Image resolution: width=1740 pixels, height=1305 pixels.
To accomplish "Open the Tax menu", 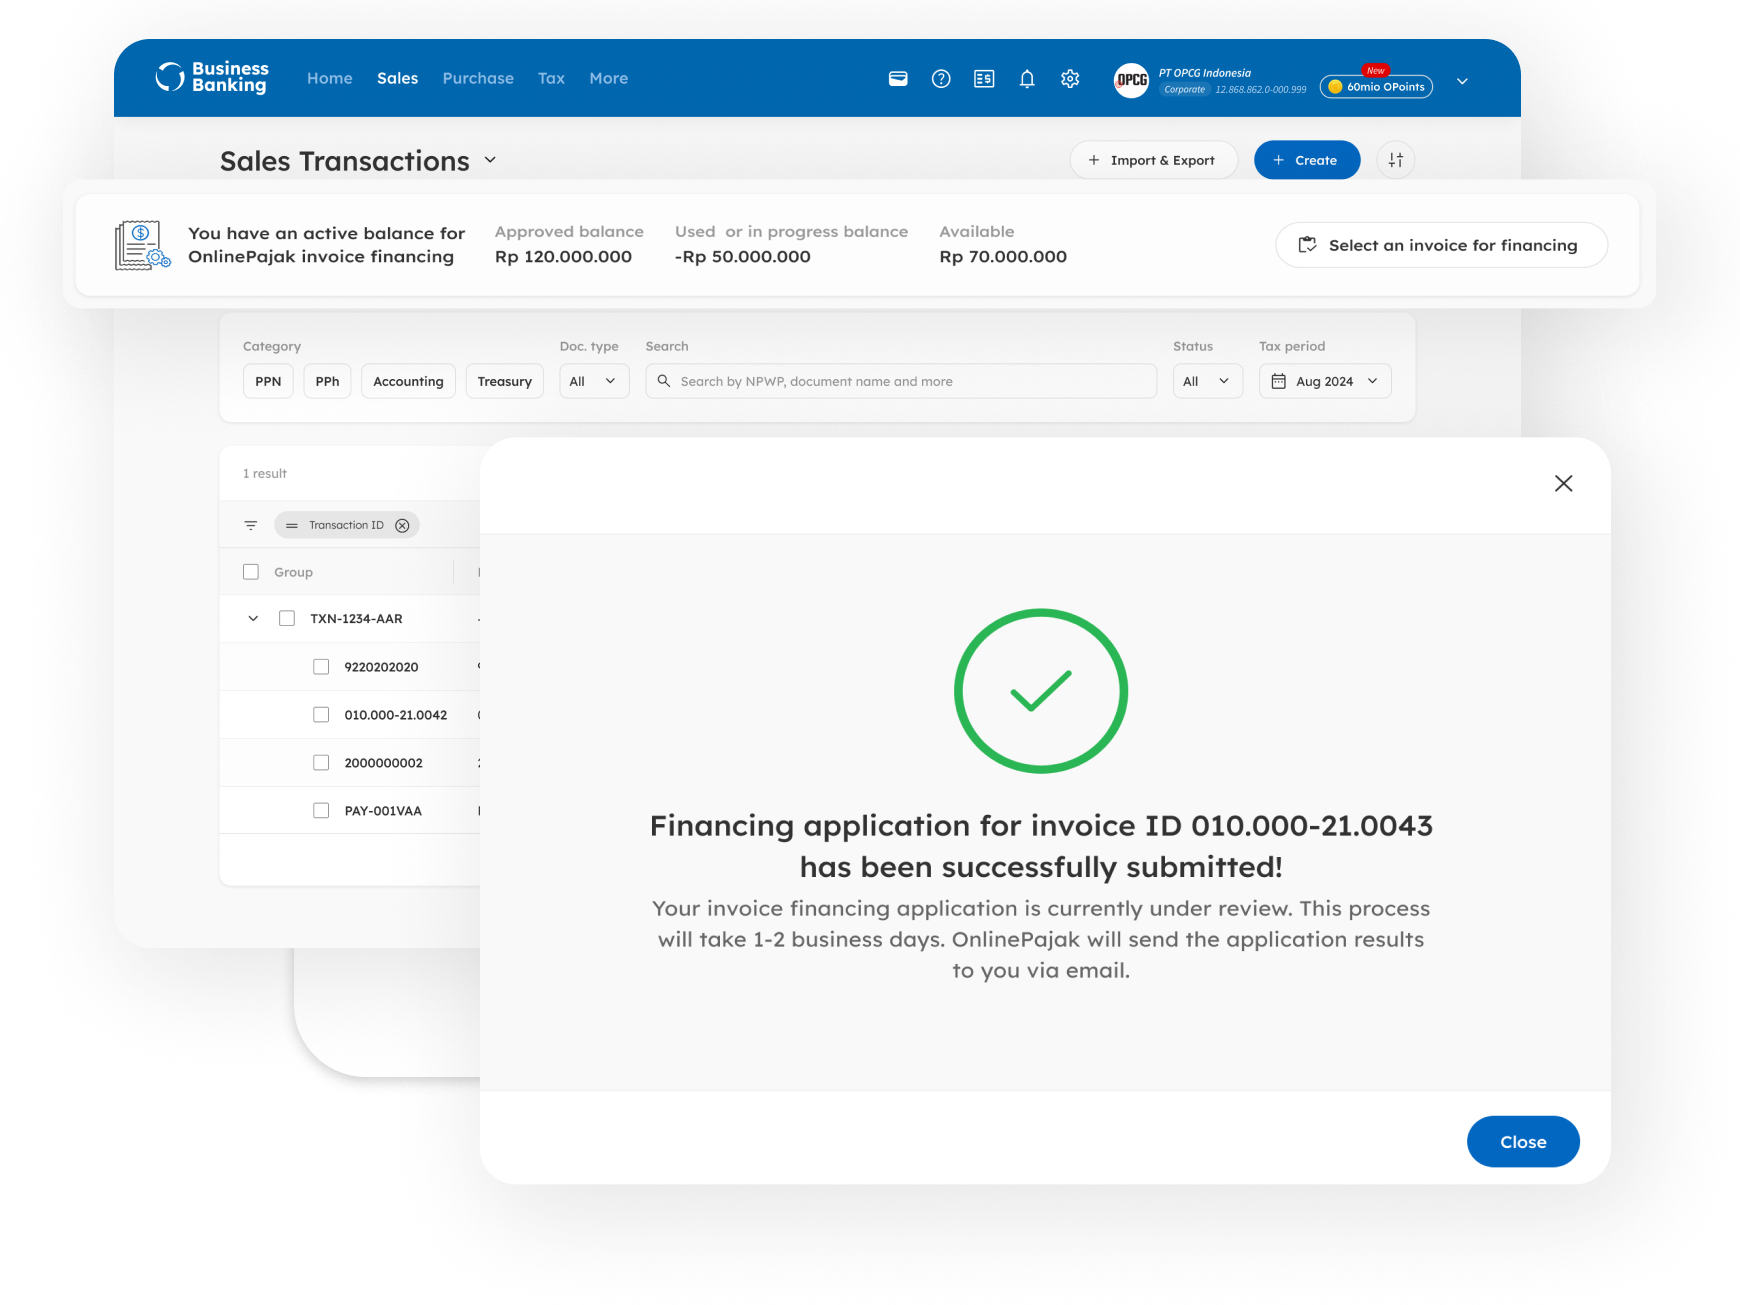I will [551, 78].
